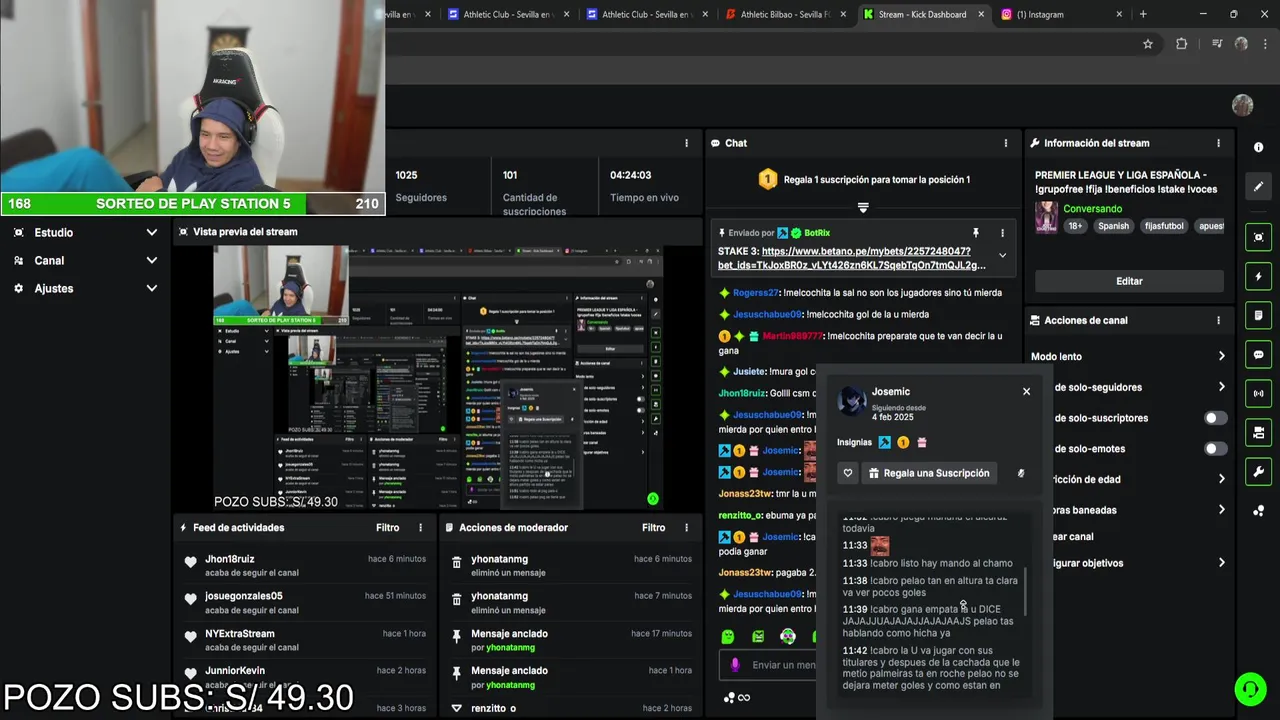Switch to Stream - Kick Dashboard tab
The height and width of the screenshot is (720, 1280).
pos(924,14)
